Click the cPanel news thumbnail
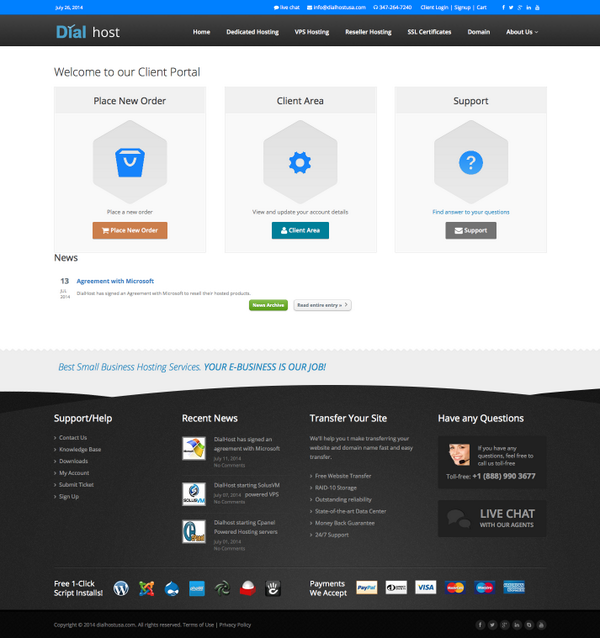Screen dimensions: 600x638 [x=194, y=531]
